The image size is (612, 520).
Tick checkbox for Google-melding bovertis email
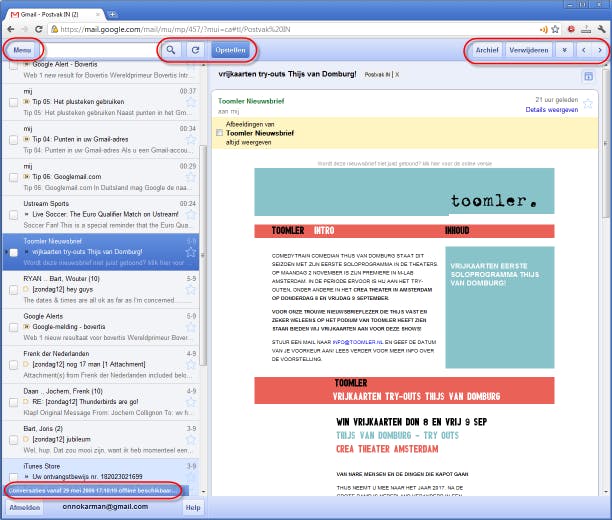pos(13,327)
